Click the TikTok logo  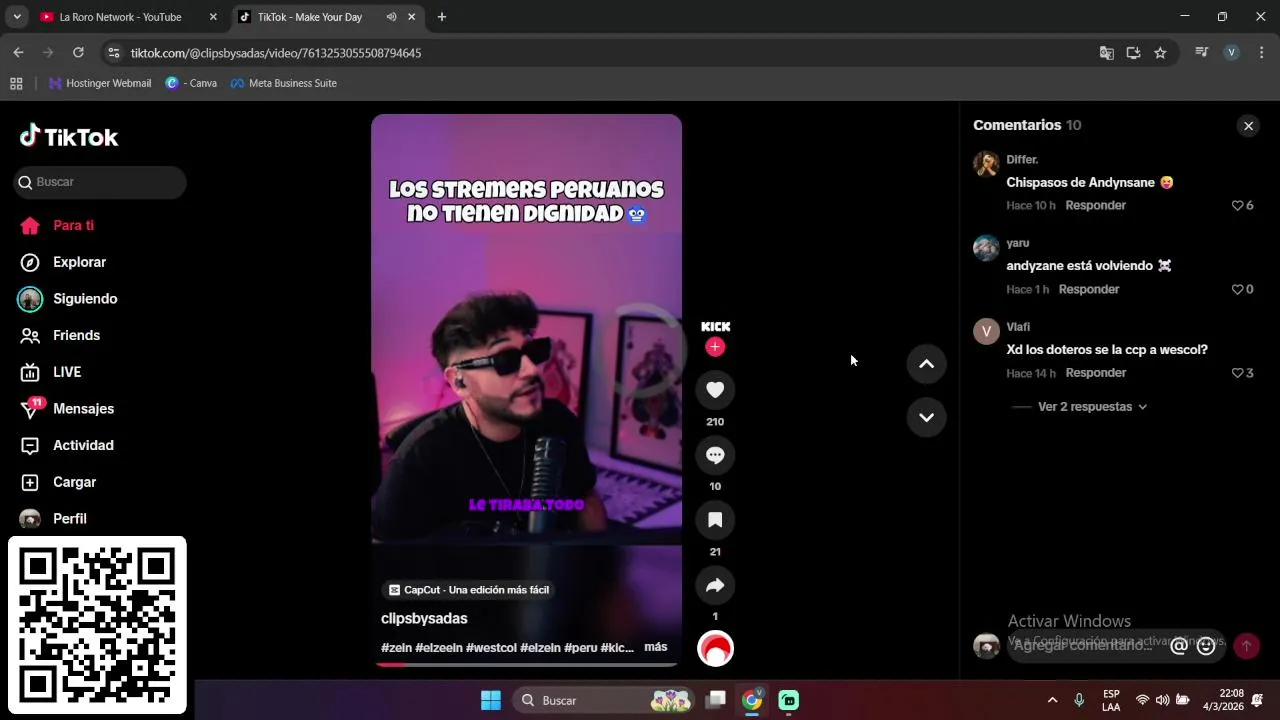pyautogui.click(x=69, y=137)
